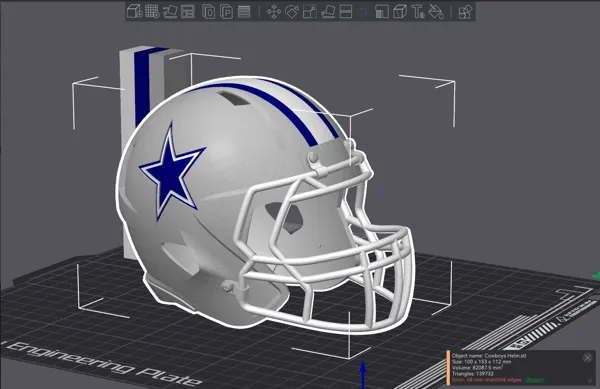Click the 'Object name: Cowboys Helm.stl' text
Viewport: 600px width, 389px height.
point(489,356)
